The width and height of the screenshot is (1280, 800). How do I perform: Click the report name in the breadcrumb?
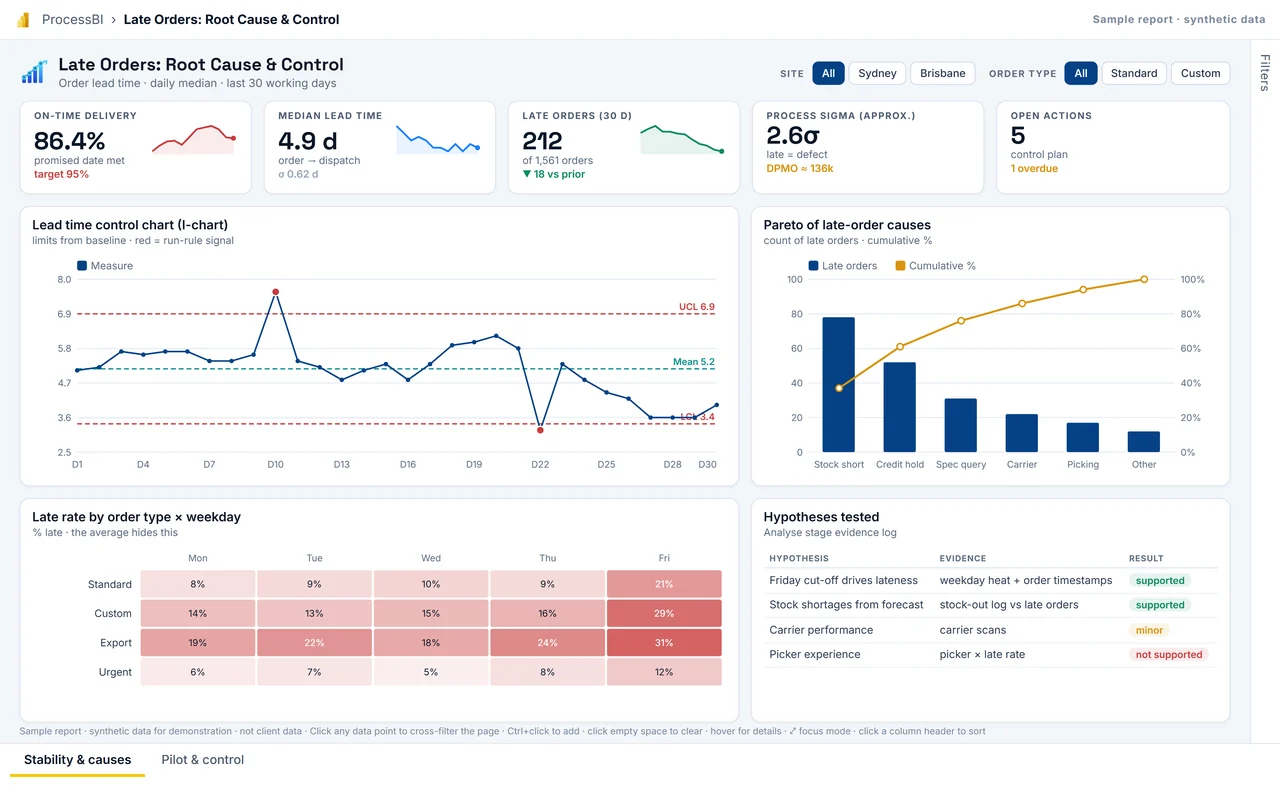tap(231, 20)
